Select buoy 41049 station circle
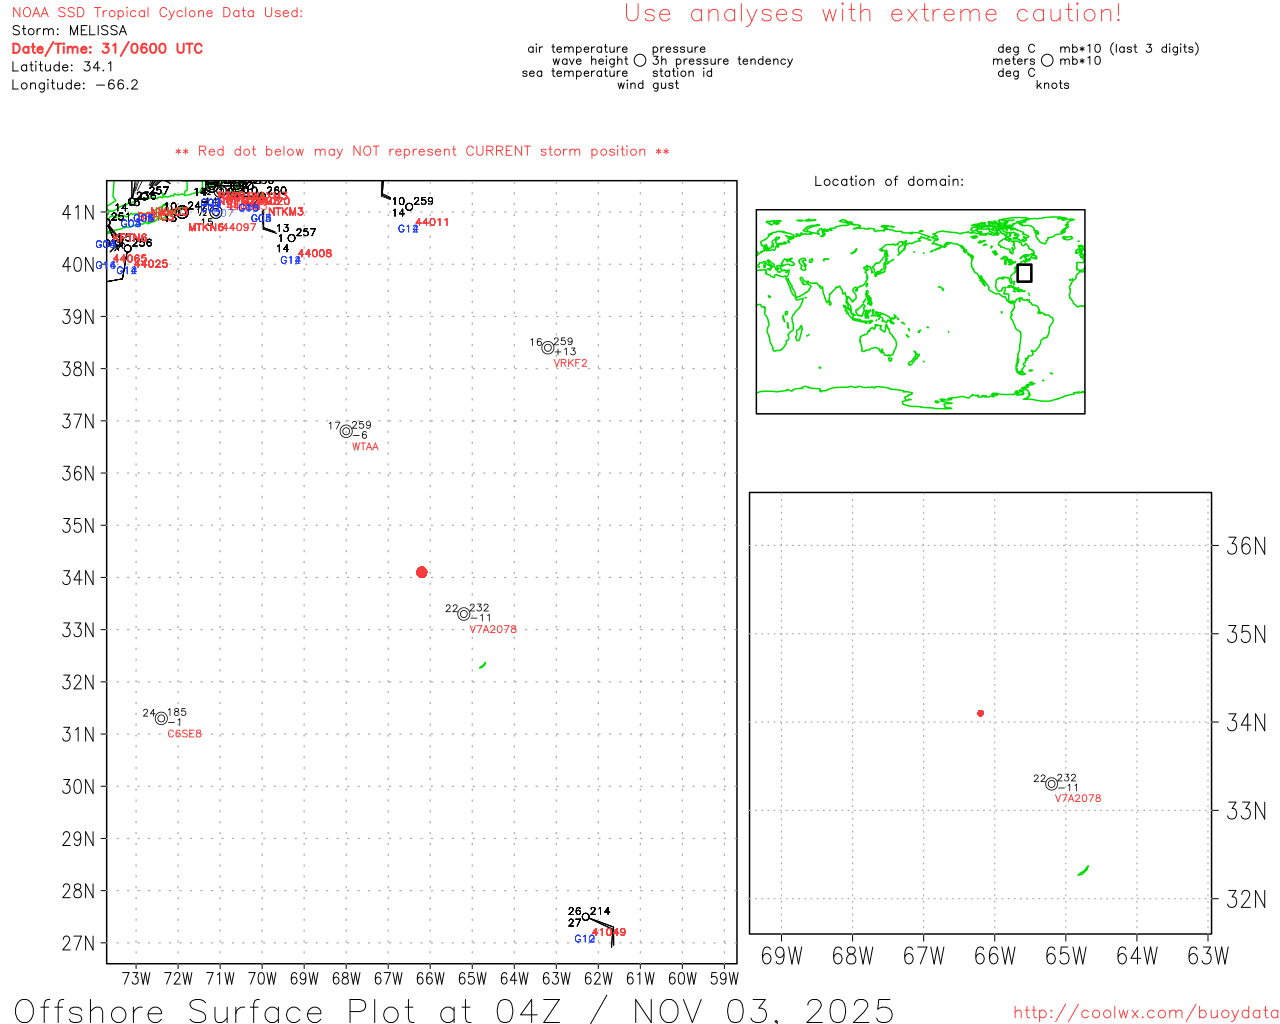 coord(586,917)
